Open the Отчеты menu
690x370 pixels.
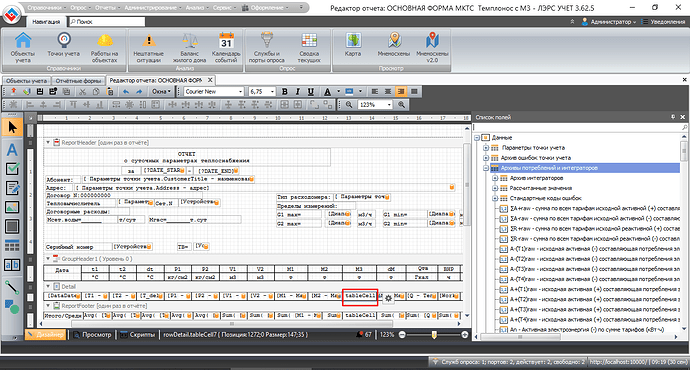(x=108, y=7)
